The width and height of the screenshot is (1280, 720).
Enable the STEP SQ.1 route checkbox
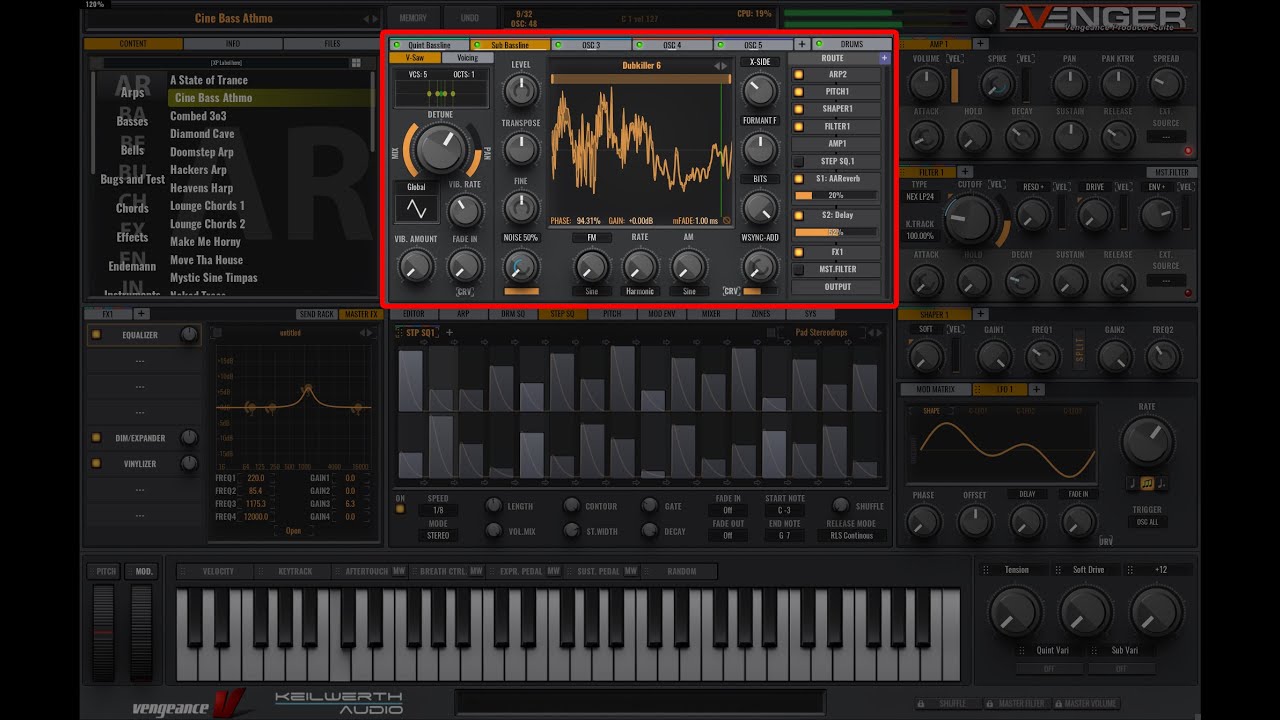click(799, 161)
